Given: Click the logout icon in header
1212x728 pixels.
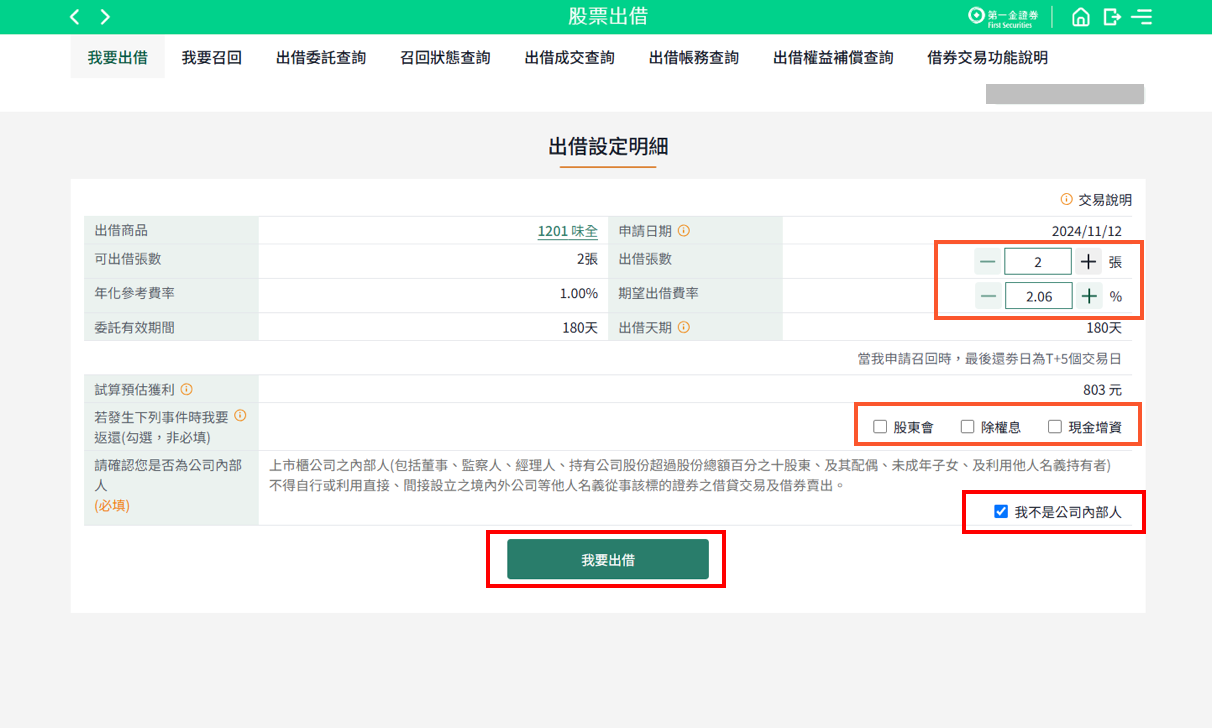Looking at the screenshot, I should [1111, 17].
